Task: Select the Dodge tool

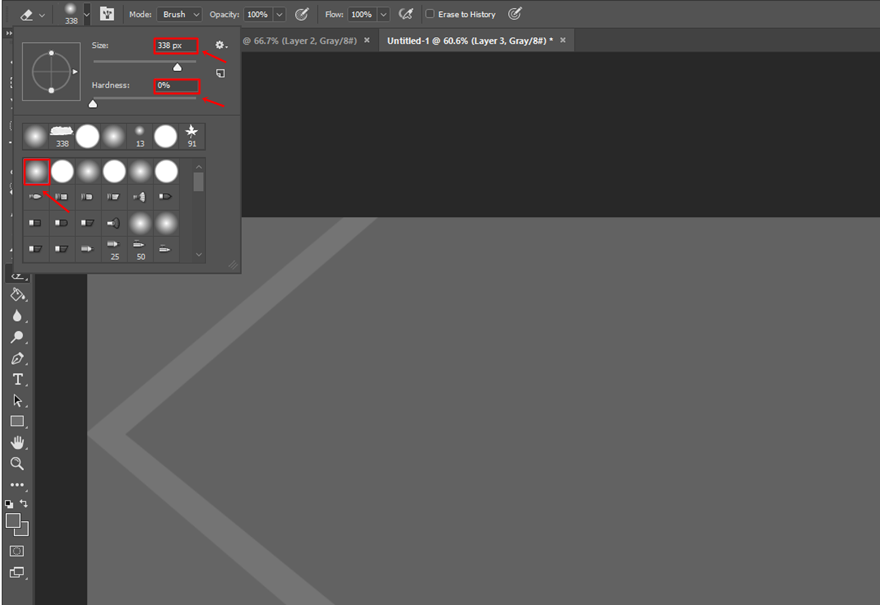Action: click(17, 337)
